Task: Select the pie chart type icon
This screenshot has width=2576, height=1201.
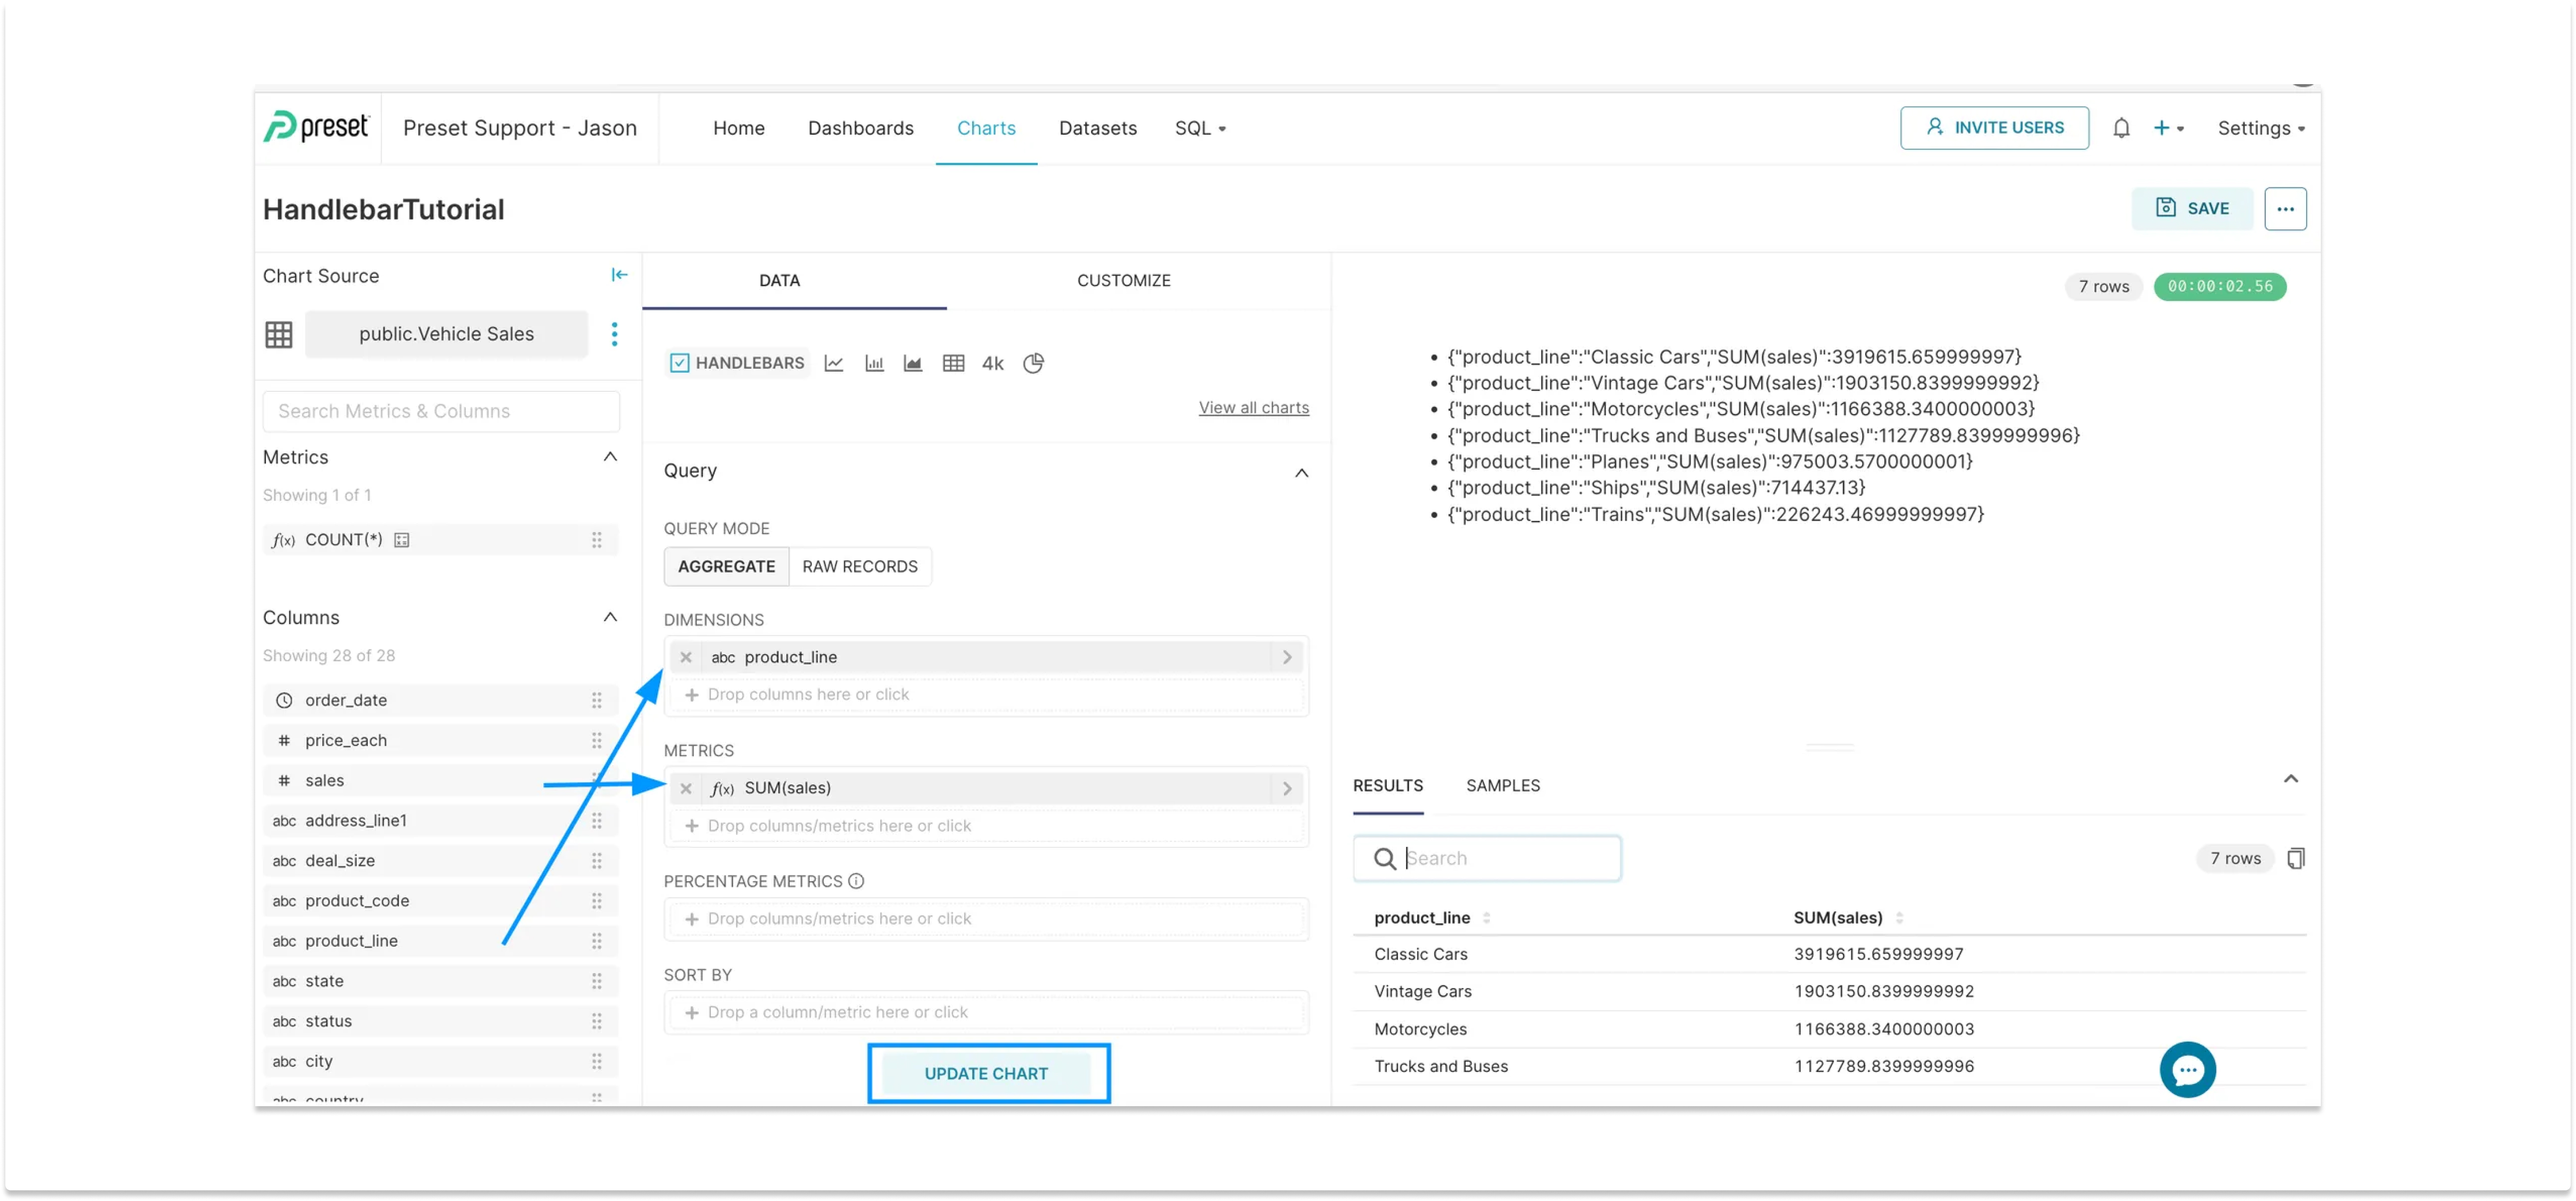Action: (1033, 363)
